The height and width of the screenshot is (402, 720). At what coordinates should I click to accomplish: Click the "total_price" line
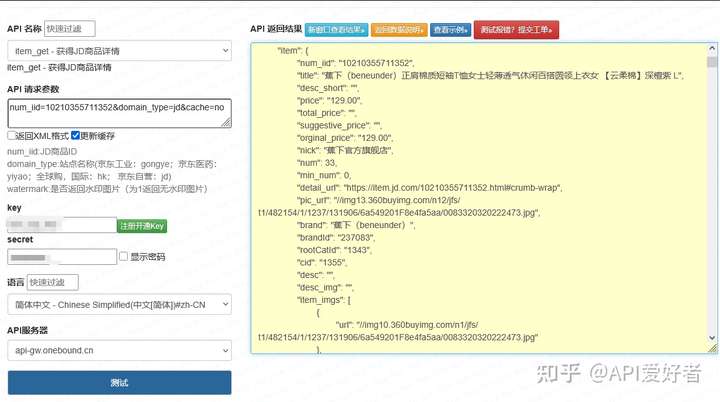[326, 113]
